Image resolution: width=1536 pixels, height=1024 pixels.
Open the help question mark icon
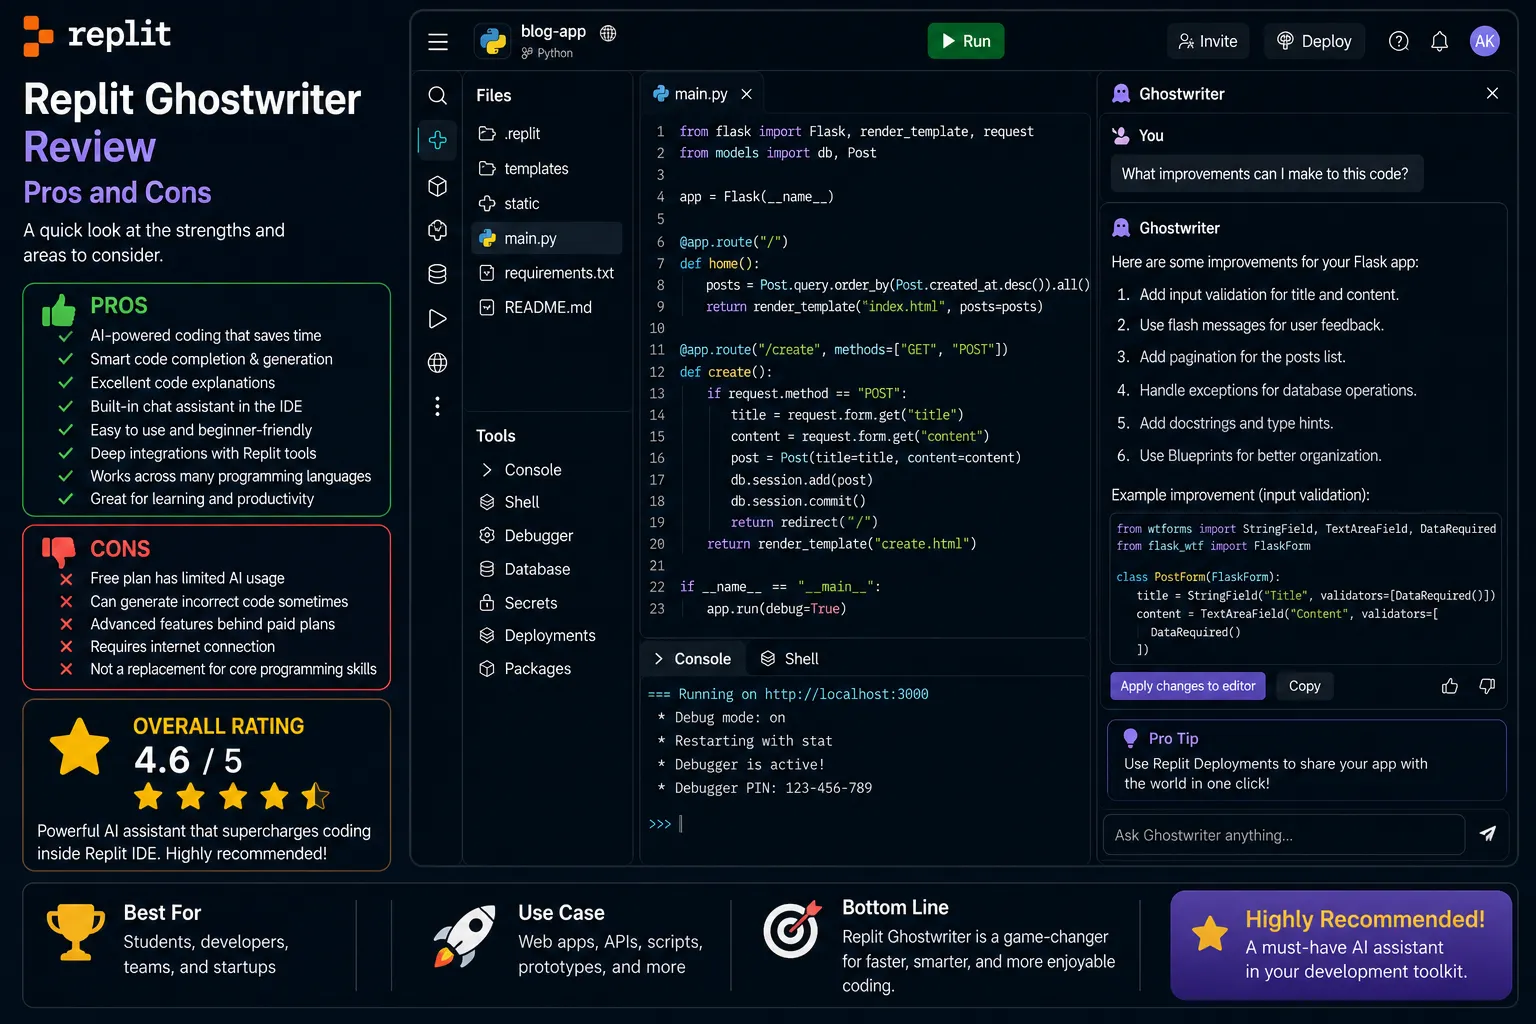(x=1399, y=41)
